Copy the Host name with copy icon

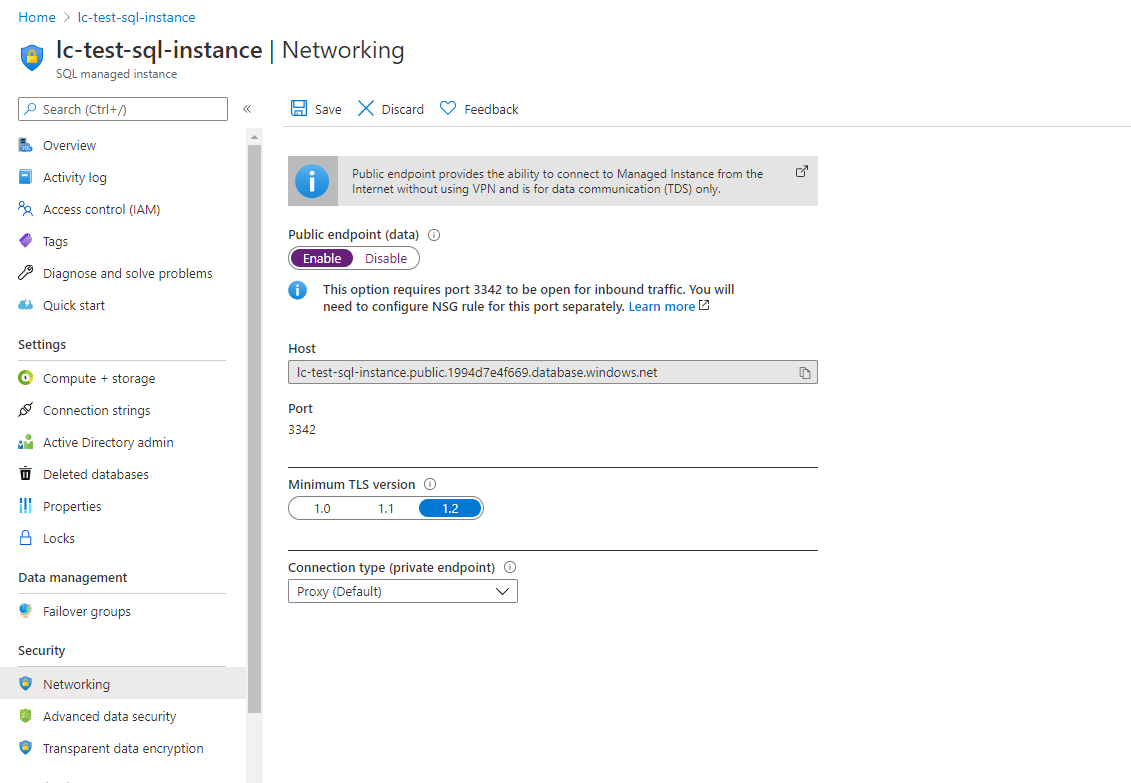click(x=804, y=373)
